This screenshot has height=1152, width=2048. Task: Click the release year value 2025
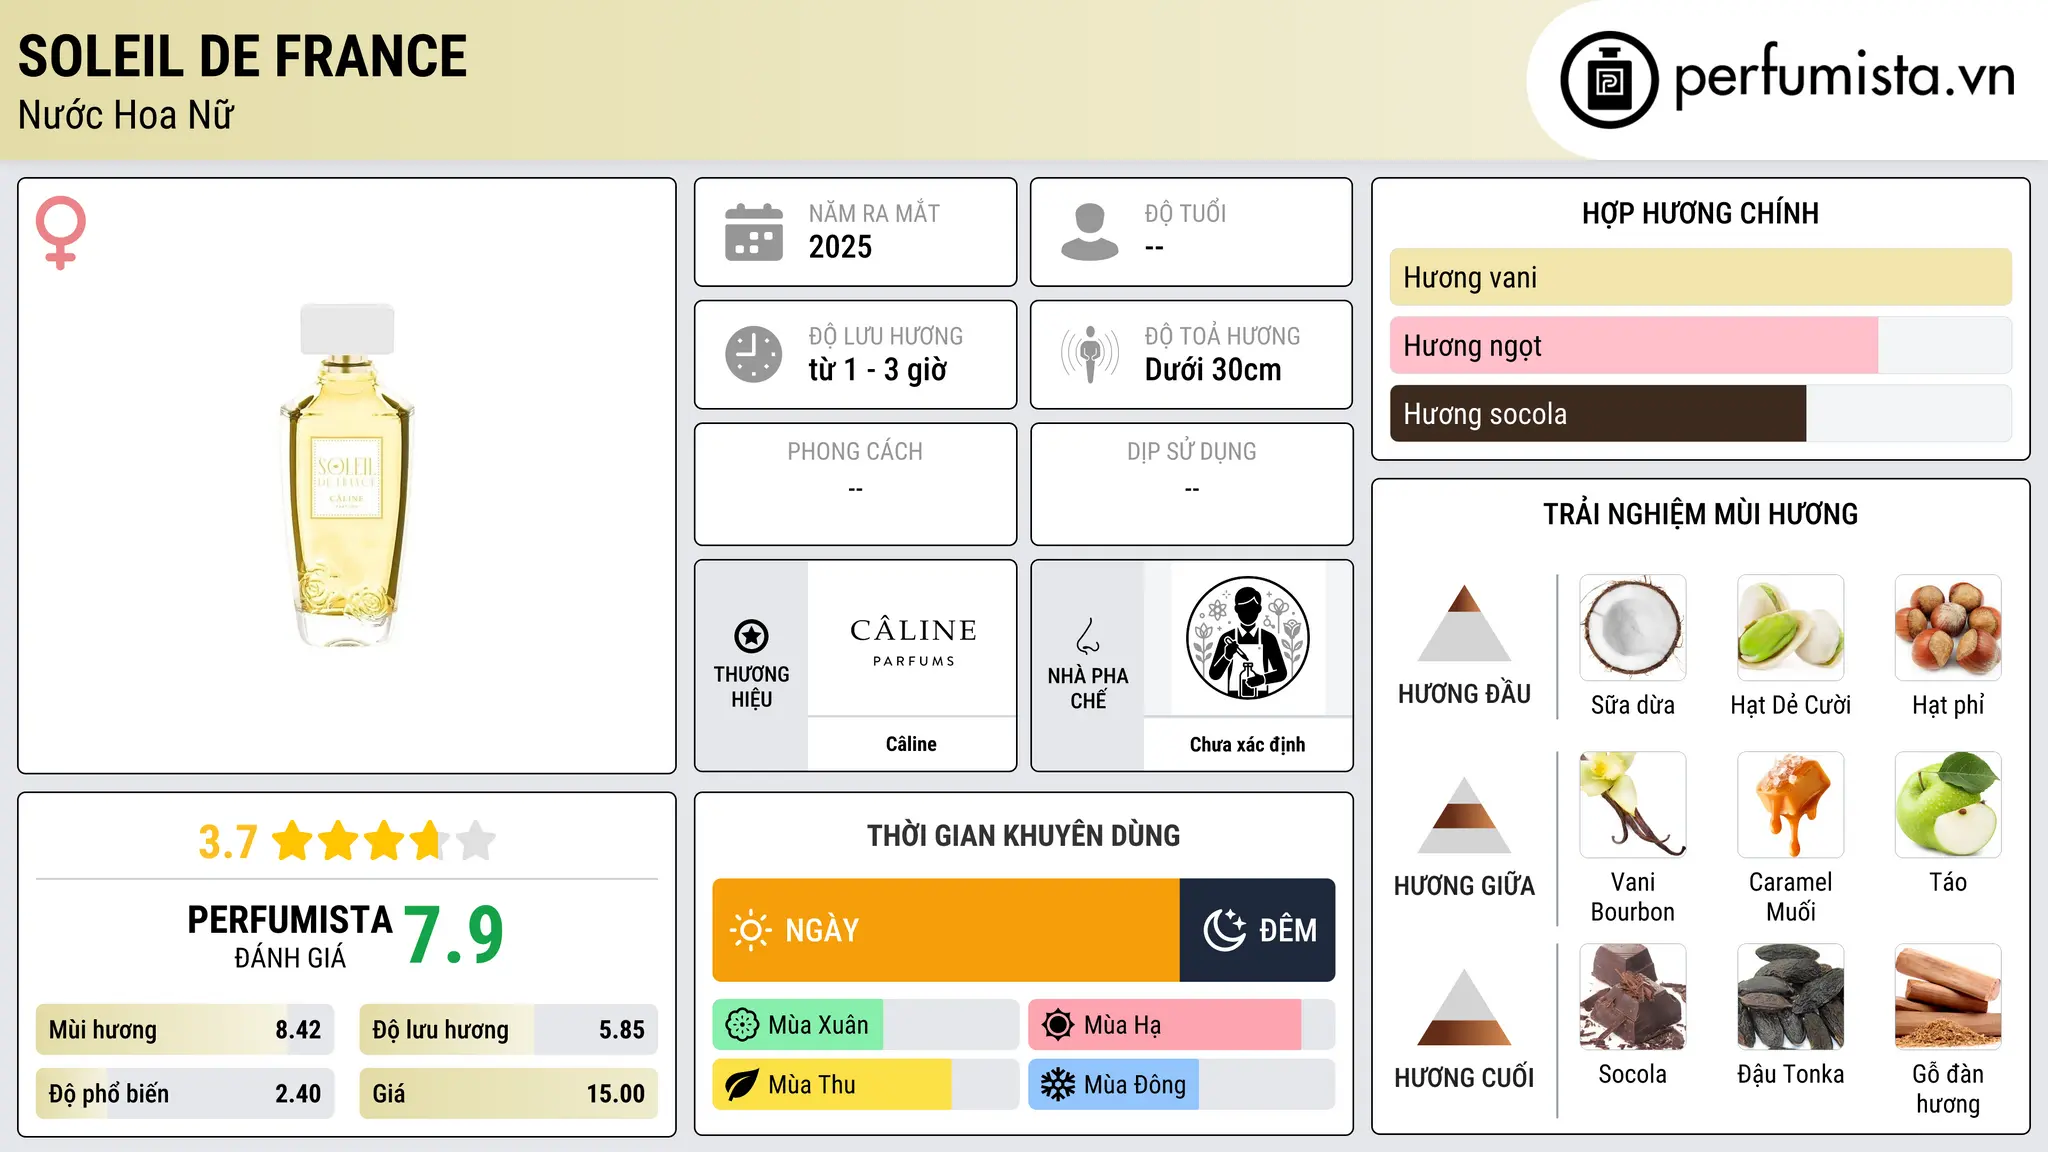pos(840,247)
